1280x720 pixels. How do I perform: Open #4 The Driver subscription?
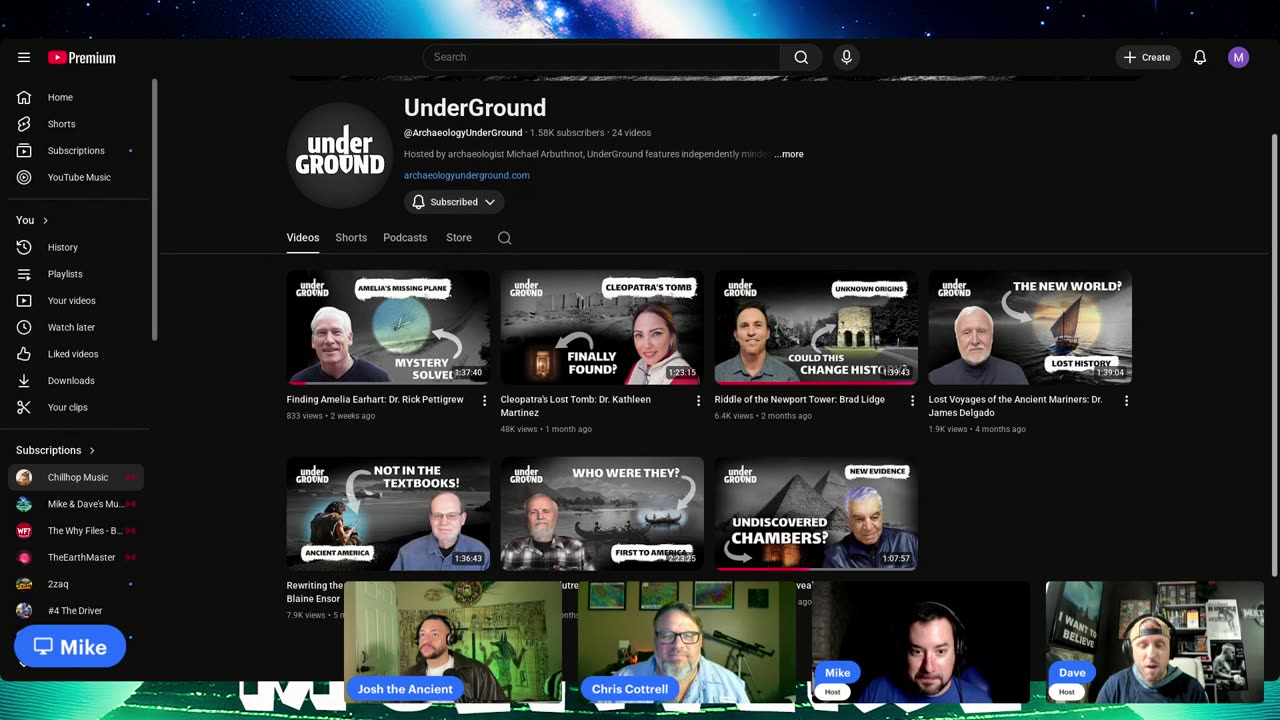[x=76, y=611]
